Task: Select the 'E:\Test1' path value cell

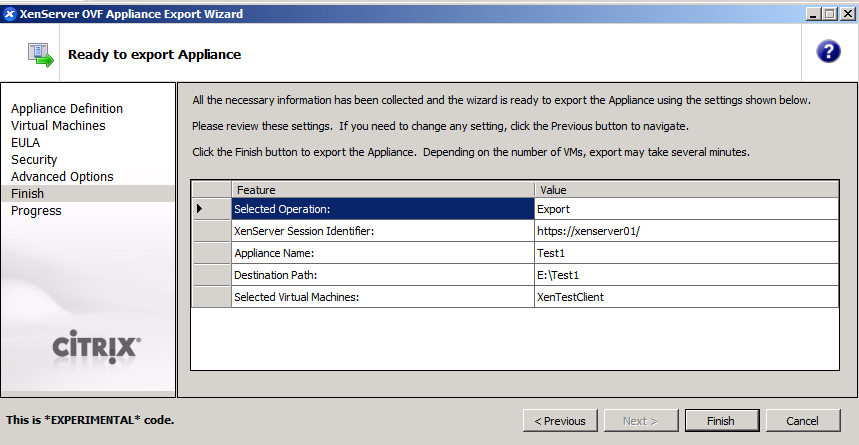Action: pyautogui.click(x=686, y=275)
